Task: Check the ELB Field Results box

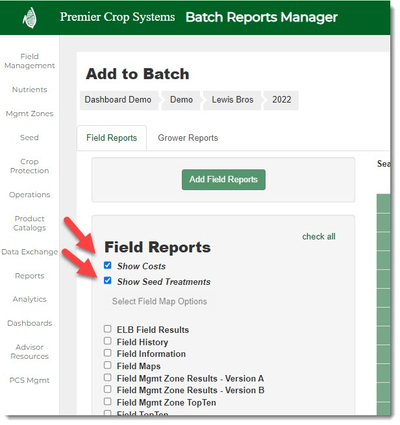Action: coord(107,329)
